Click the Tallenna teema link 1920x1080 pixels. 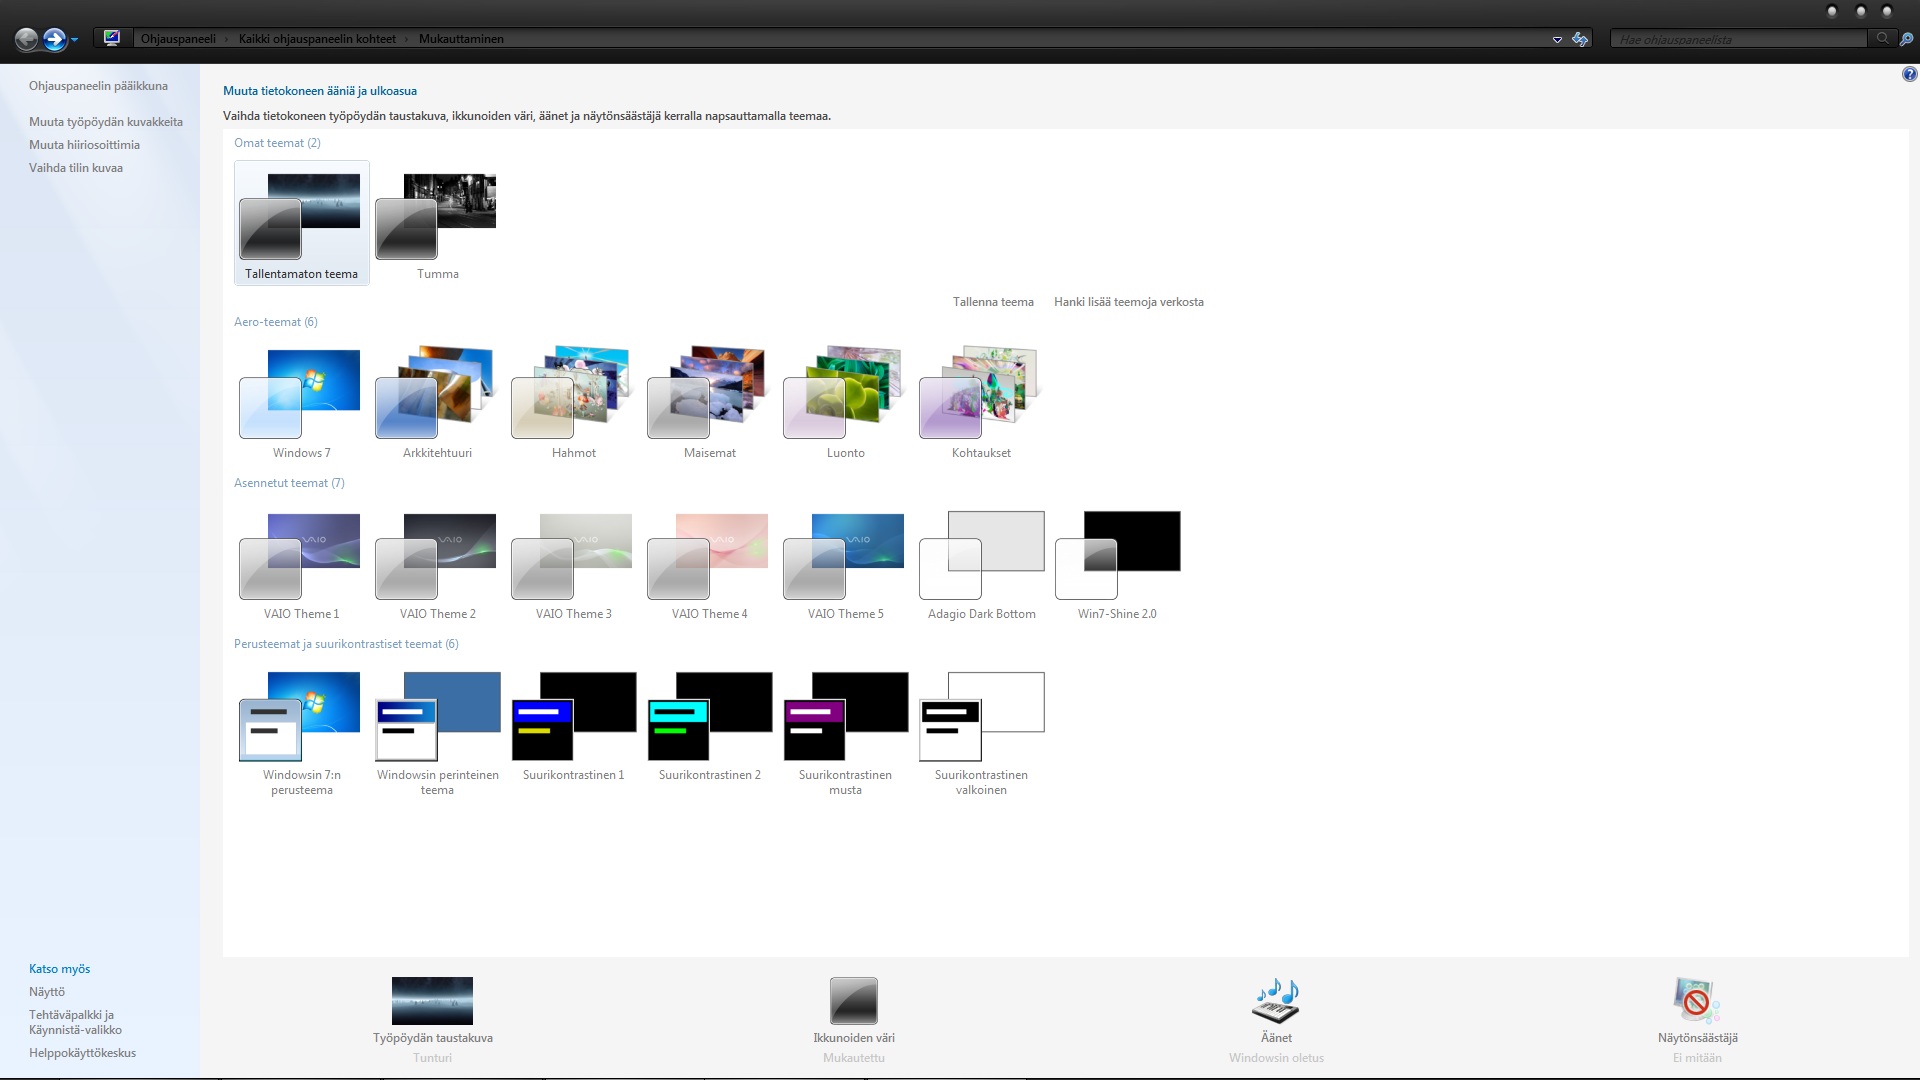[x=993, y=302]
